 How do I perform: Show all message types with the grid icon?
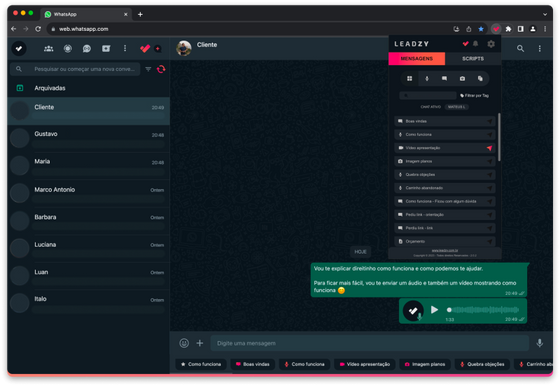pyautogui.click(x=410, y=79)
